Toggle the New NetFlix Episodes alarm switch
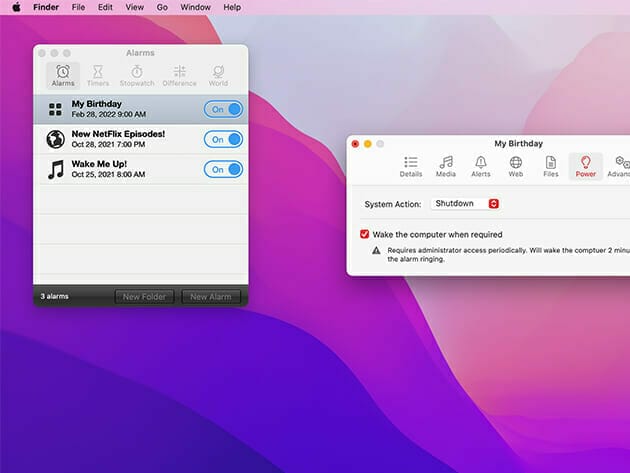Viewport: 630px width, 473px height. click(223, 139)
